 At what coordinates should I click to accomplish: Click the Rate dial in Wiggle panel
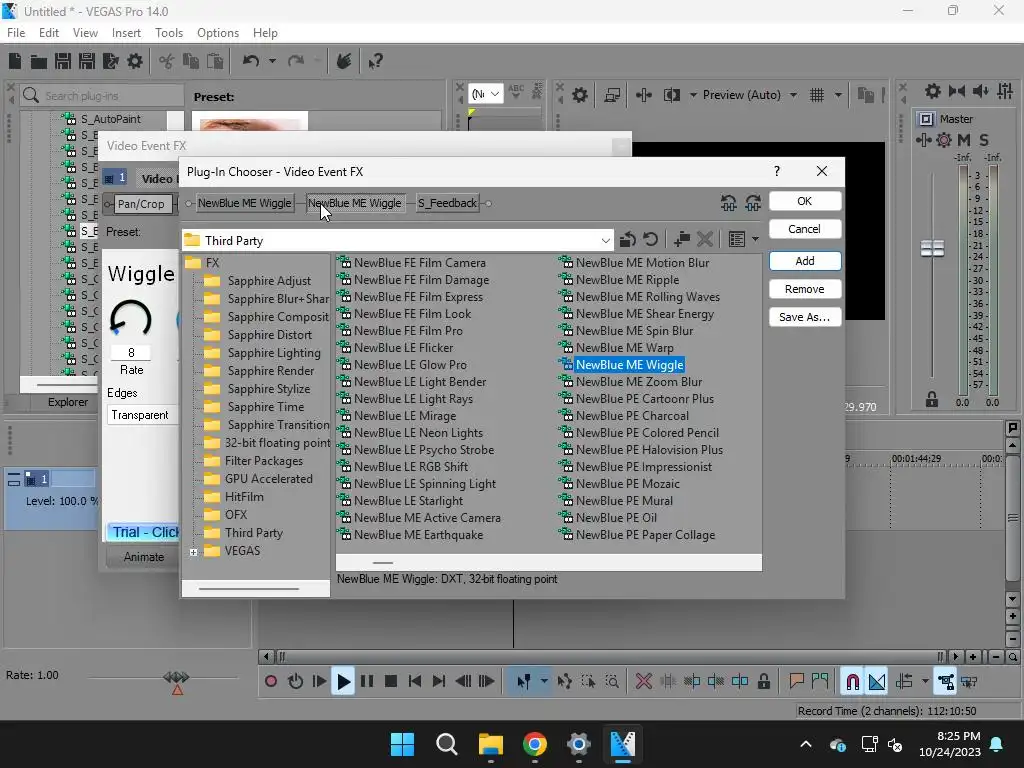click(x=131, y=318)
